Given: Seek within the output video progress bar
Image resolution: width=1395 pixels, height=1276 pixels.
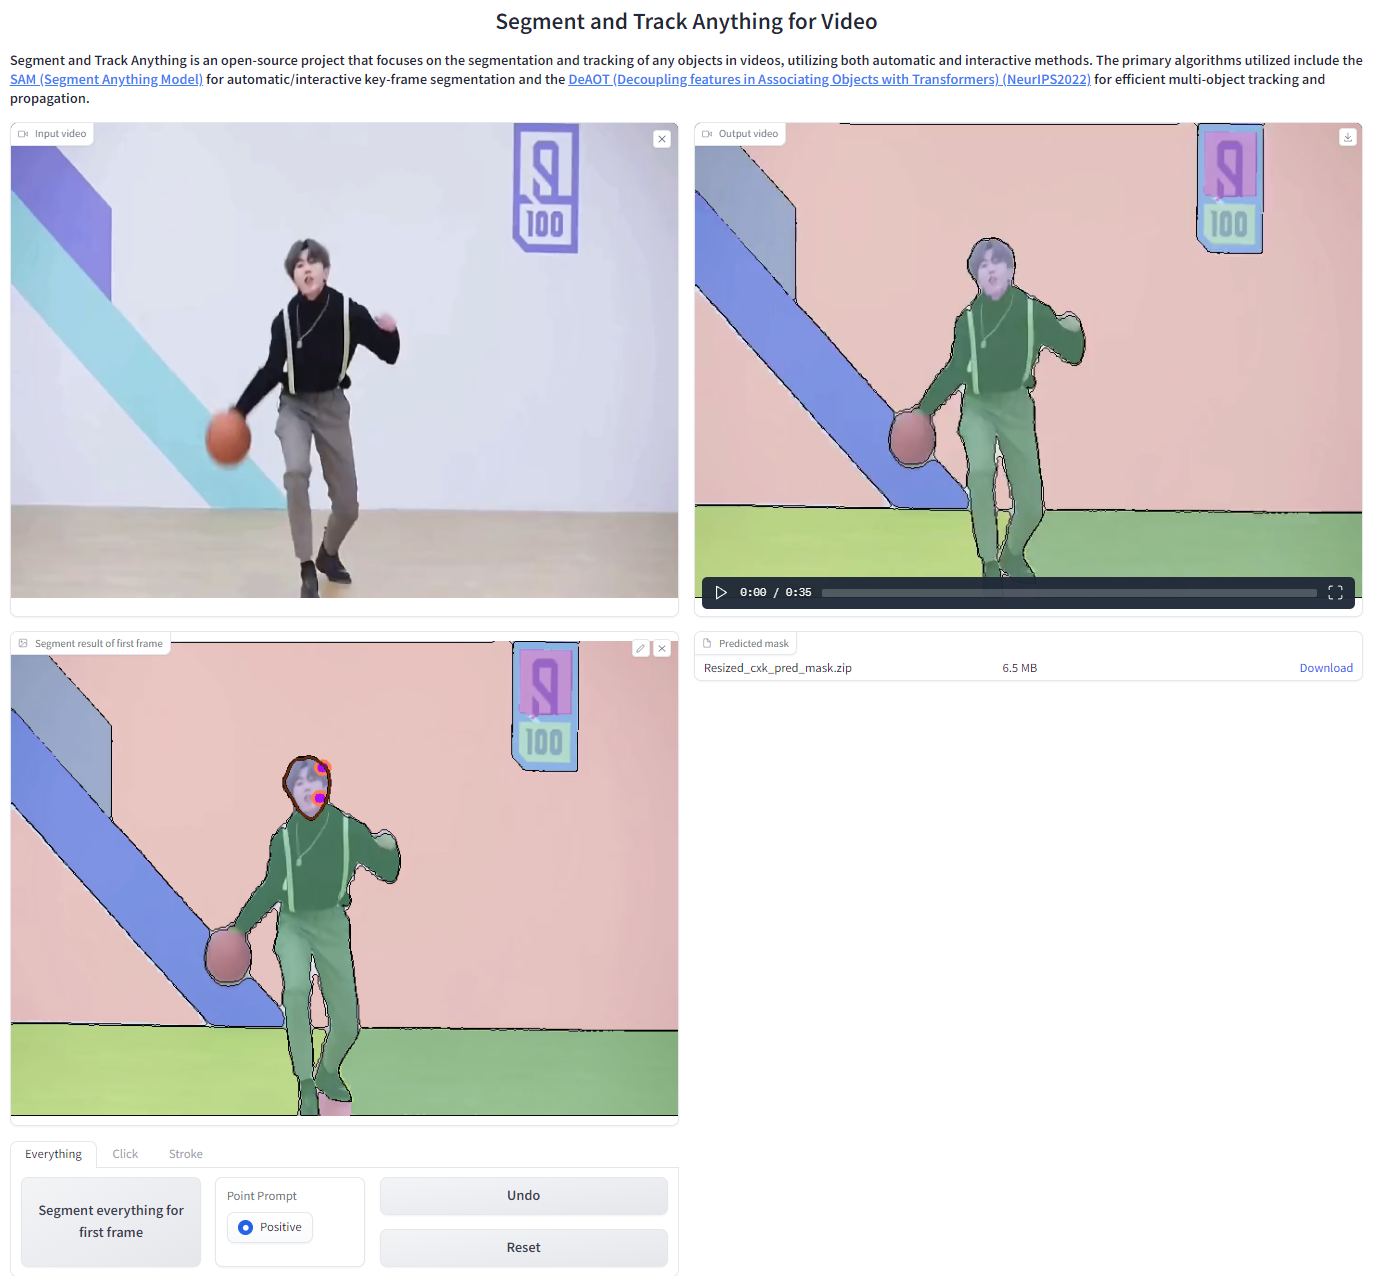Looking at the screenshot, I should point(1070,592).
